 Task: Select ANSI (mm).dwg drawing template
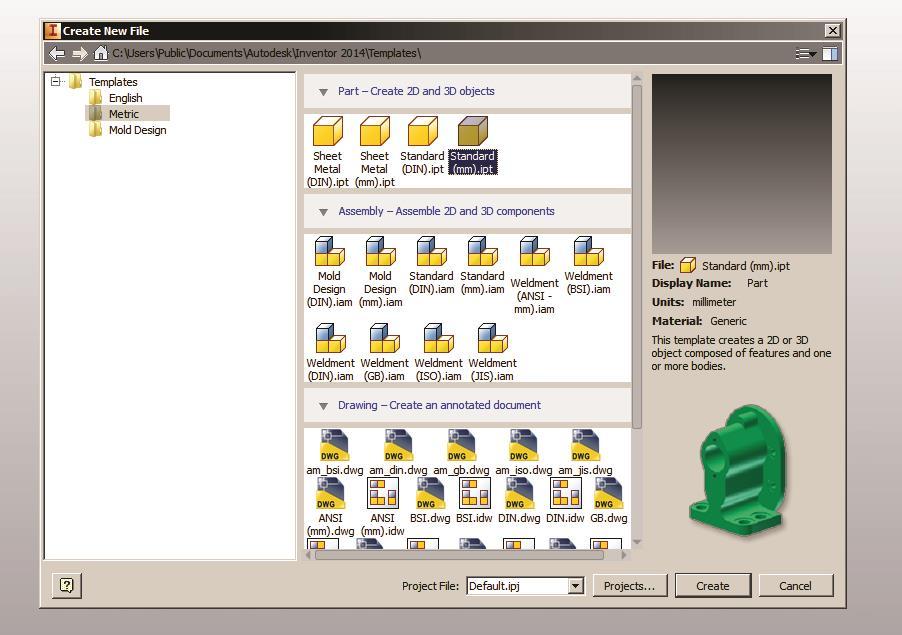pos(330,507)
